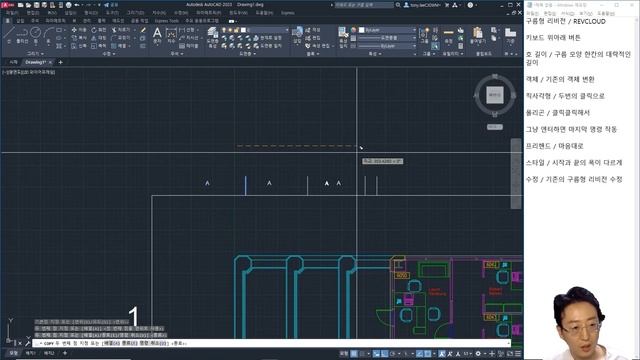Toggle object snap tracking in status bar
This screenshot has height=360, width=640.
tap(419, 353)
